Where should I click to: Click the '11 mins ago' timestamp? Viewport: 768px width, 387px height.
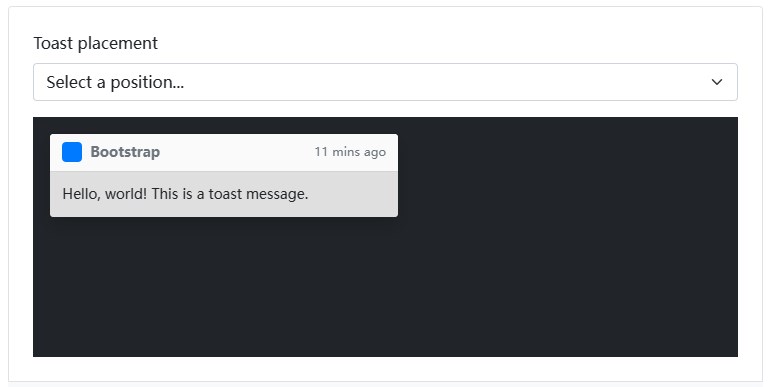(x=350, y=152)
